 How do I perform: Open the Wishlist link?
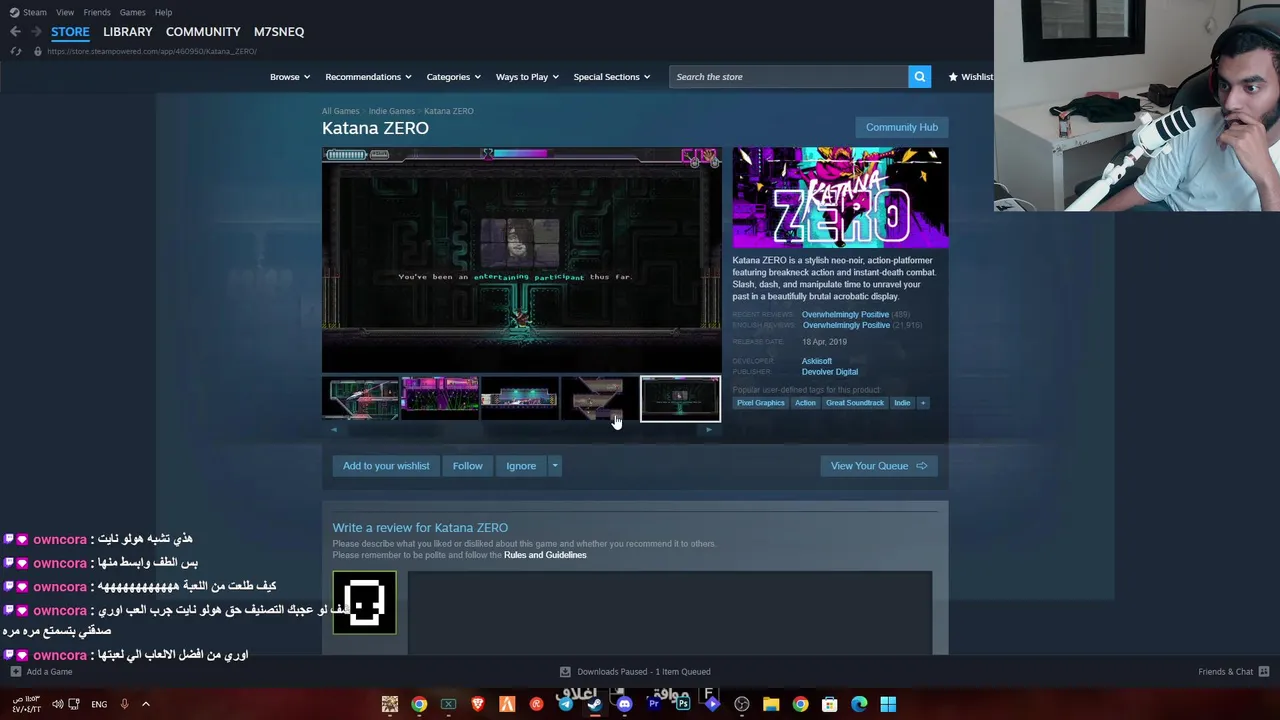point(971,77)
